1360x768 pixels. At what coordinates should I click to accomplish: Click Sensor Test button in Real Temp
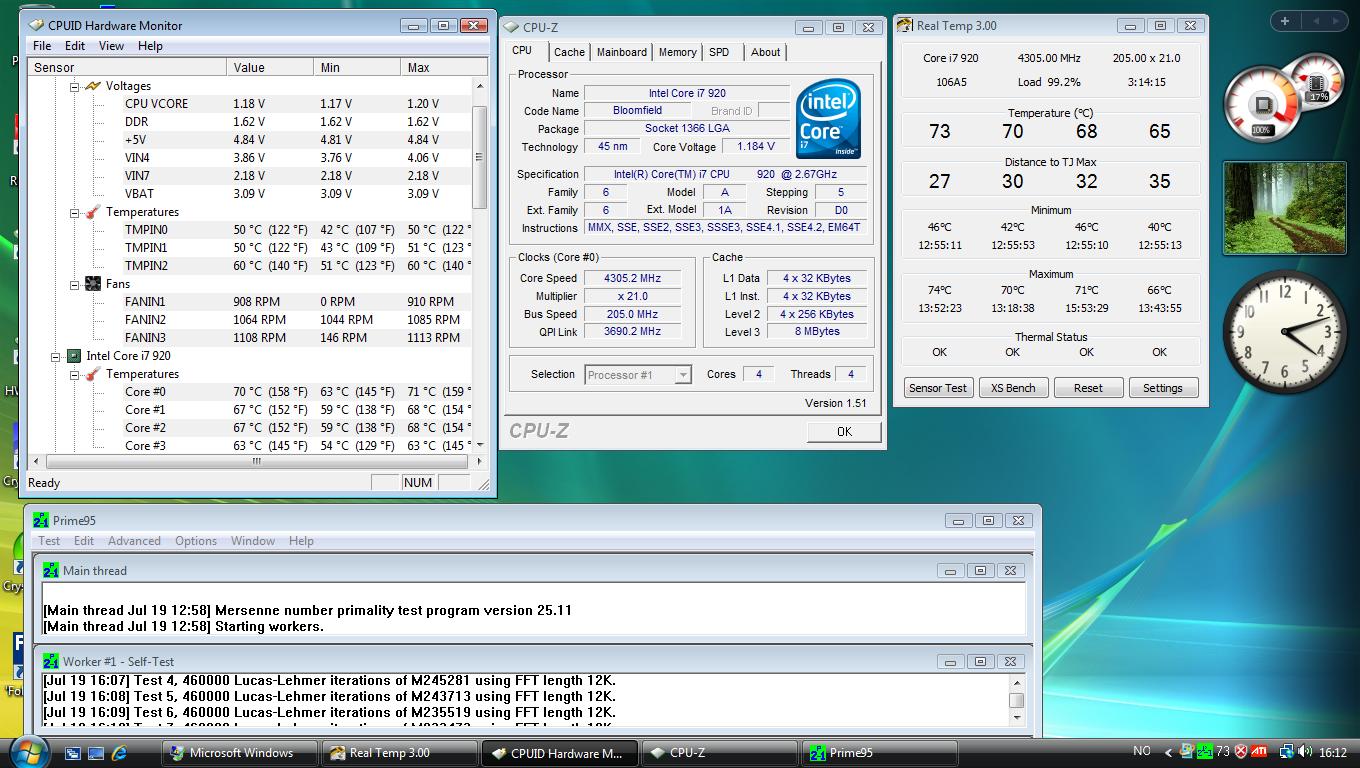[x=937, y=388]
